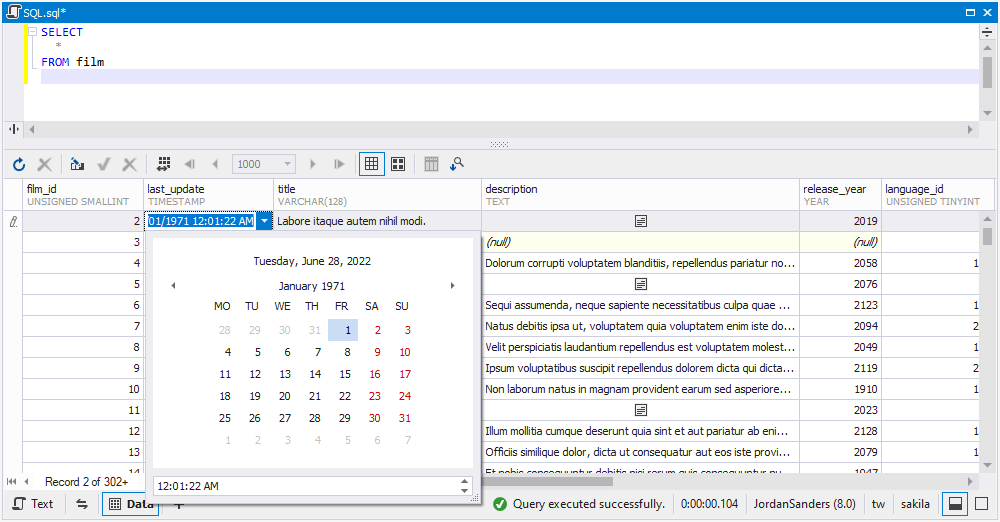Toggle the bottom split panel layout icon

[x=955, y=503]
